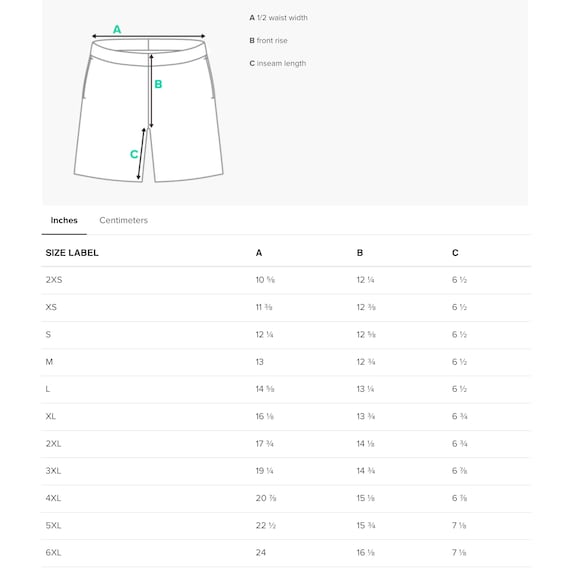Click the shorts diagram illustration
This screenshot has height=570, width=570.
pos(148,104)
